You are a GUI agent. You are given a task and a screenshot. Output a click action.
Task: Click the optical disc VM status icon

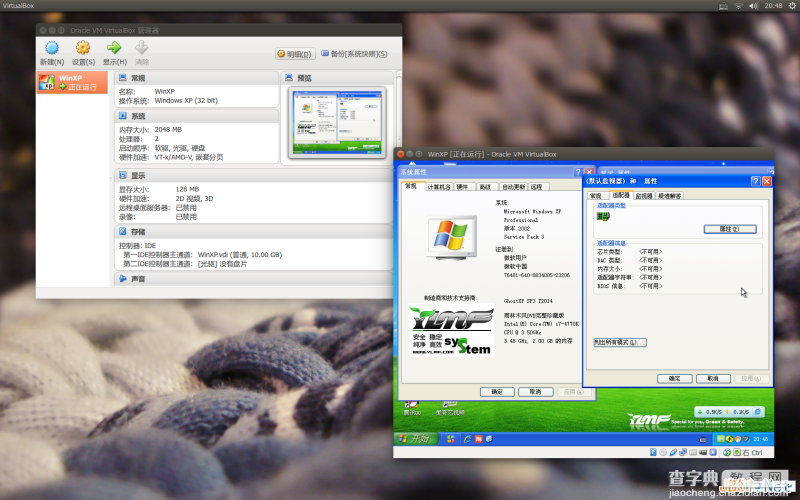click(663, 453)
